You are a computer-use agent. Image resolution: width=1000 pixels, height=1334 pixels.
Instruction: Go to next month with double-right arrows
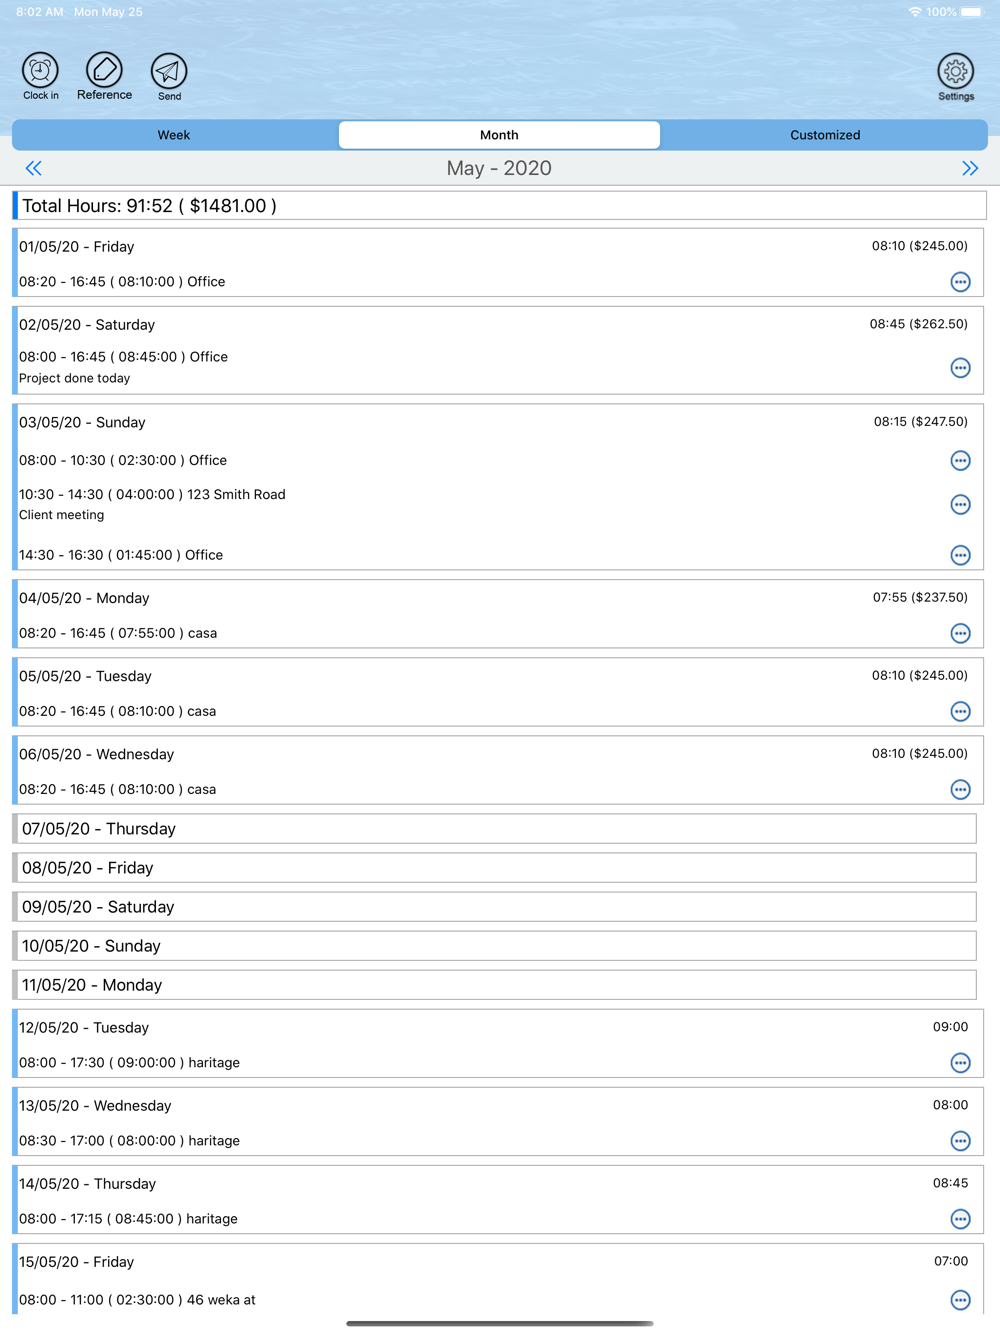point(970,168)
